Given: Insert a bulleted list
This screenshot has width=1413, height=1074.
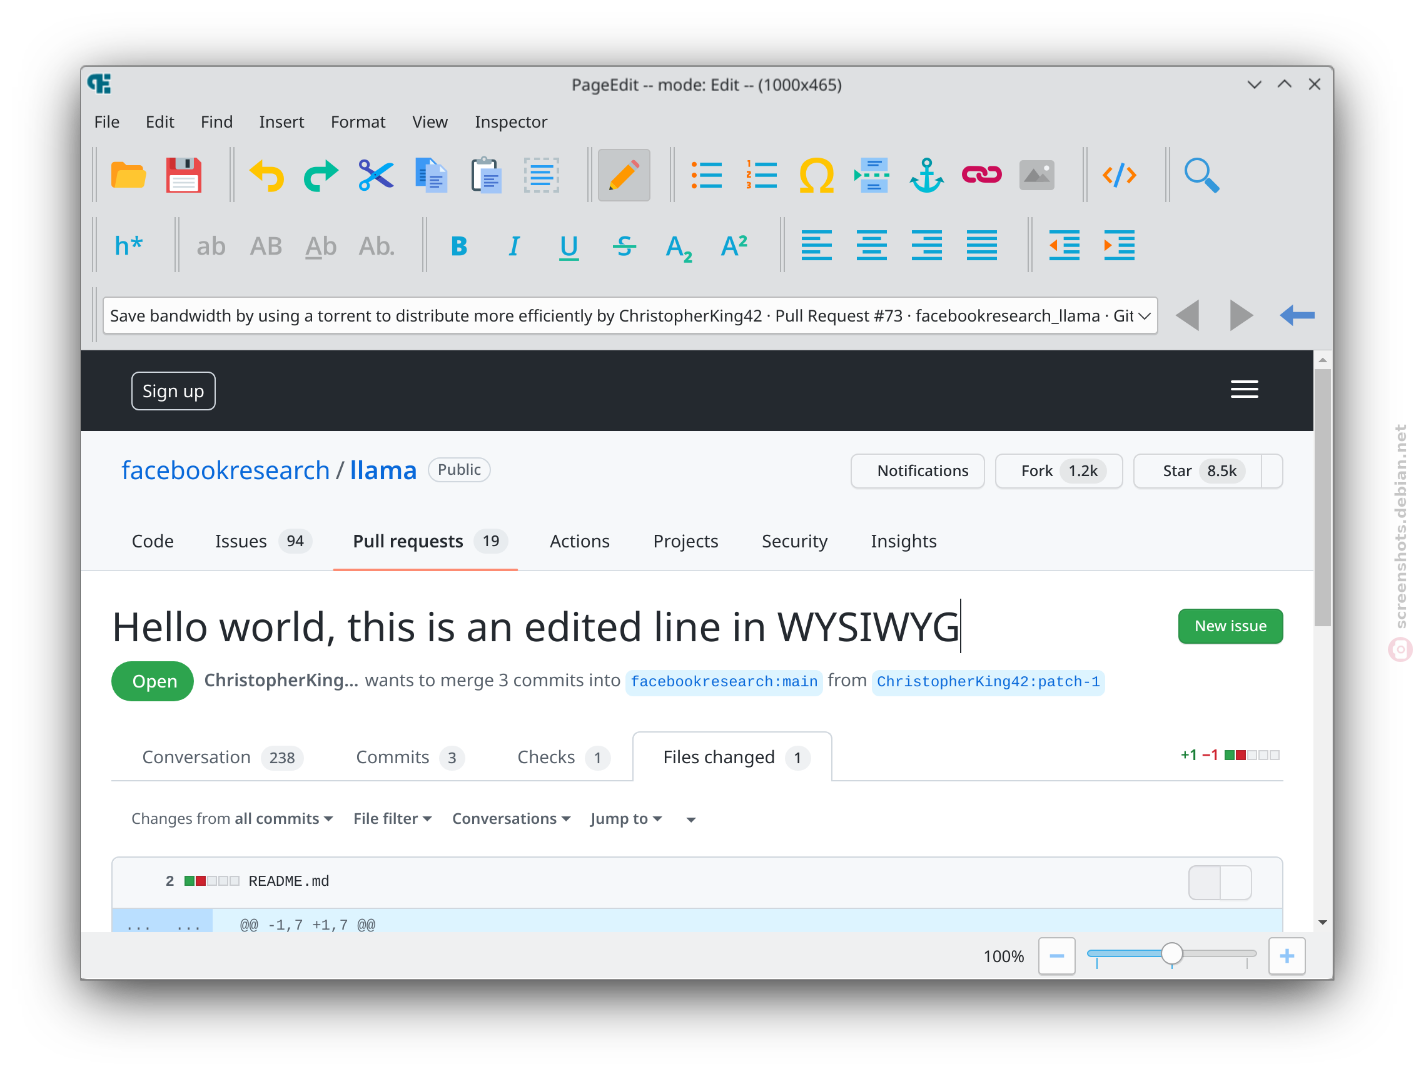Looking at the screenshot, I should coord(707,175).
